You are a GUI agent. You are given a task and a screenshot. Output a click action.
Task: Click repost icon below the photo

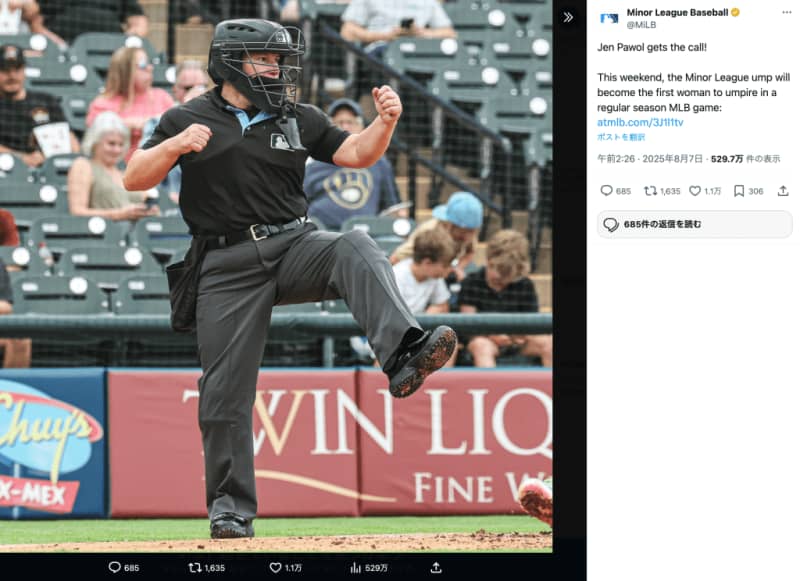195,567
